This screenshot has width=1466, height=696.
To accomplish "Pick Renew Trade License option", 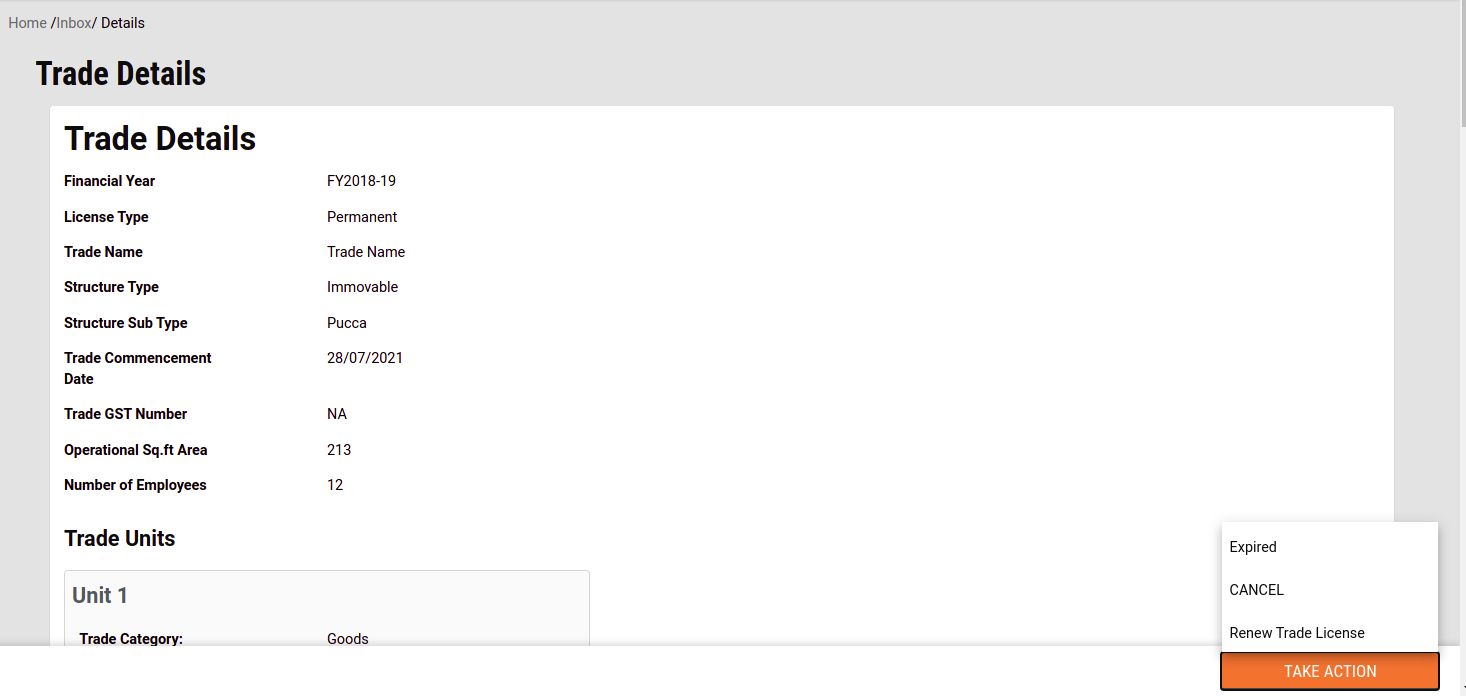I will (1296, 633).
